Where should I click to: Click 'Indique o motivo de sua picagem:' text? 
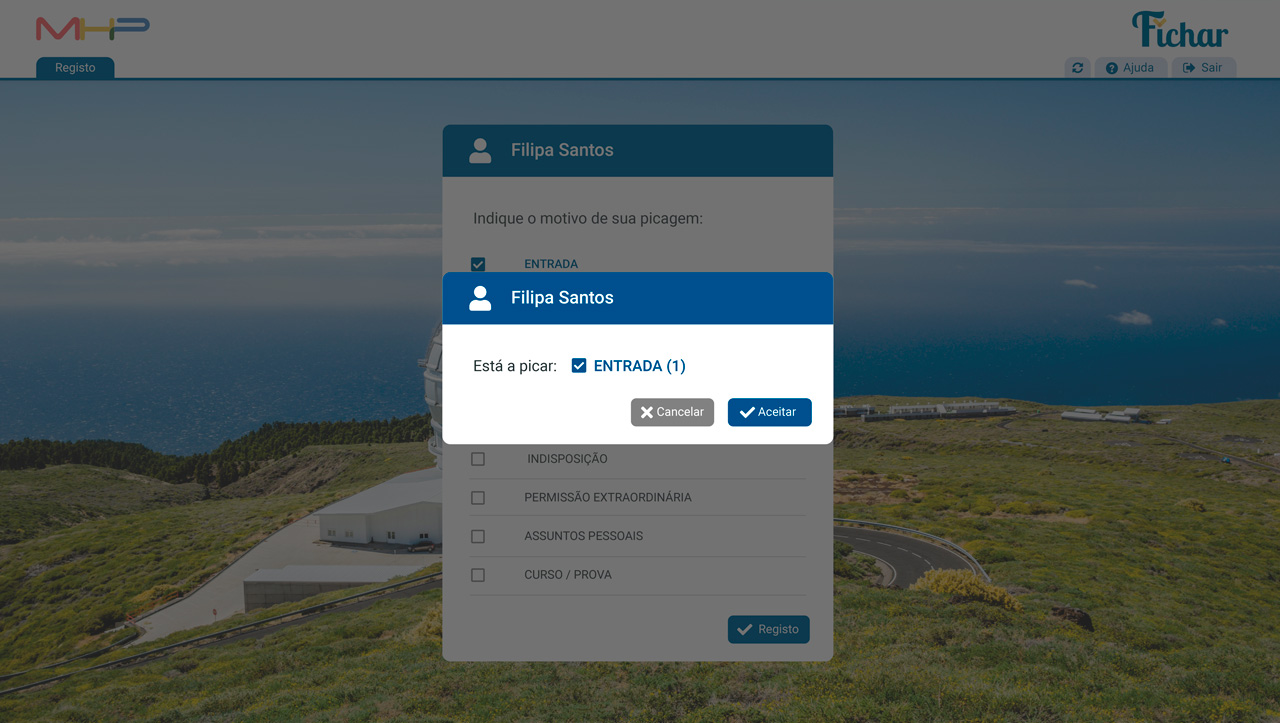coord(588,218)
